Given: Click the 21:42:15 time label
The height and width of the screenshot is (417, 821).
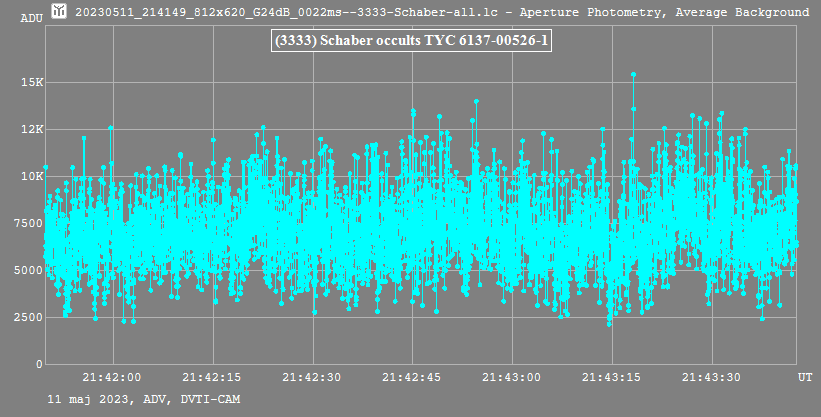Looking at the screenshot, I should [213, 377].
